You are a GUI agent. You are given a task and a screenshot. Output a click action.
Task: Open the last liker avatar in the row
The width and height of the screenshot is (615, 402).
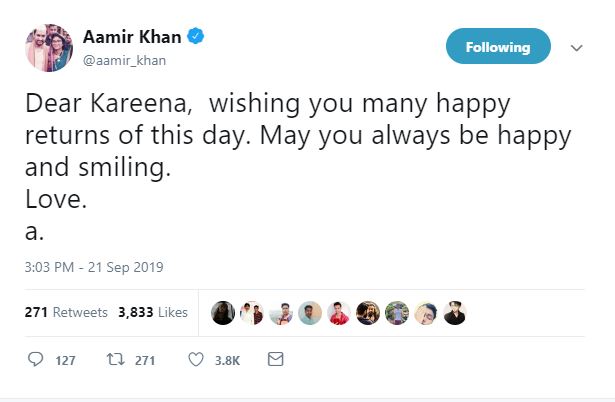(x=456, y=313)
